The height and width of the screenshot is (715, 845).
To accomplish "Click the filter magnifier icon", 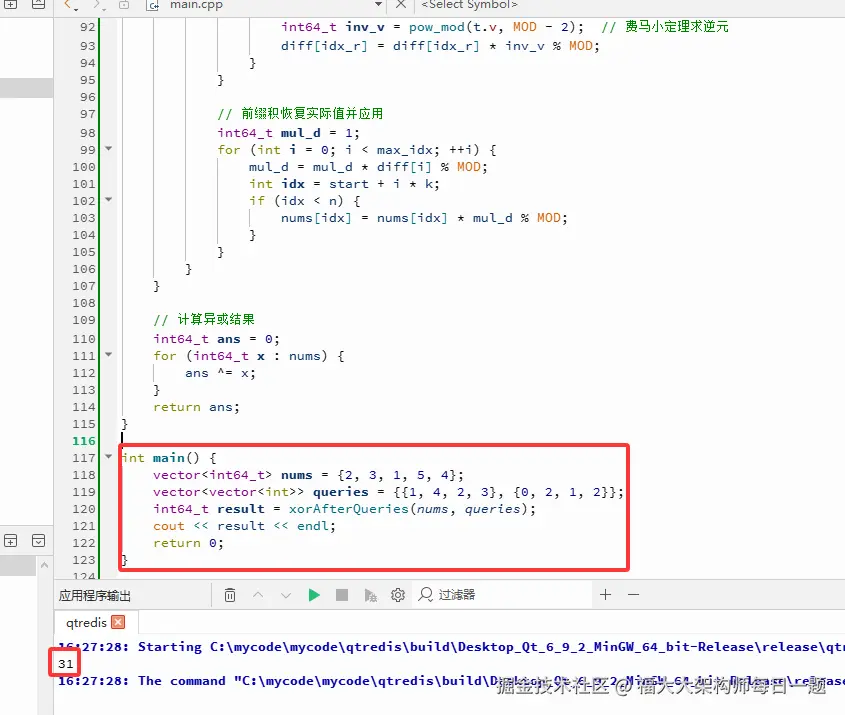I will [x=426, y=595].
